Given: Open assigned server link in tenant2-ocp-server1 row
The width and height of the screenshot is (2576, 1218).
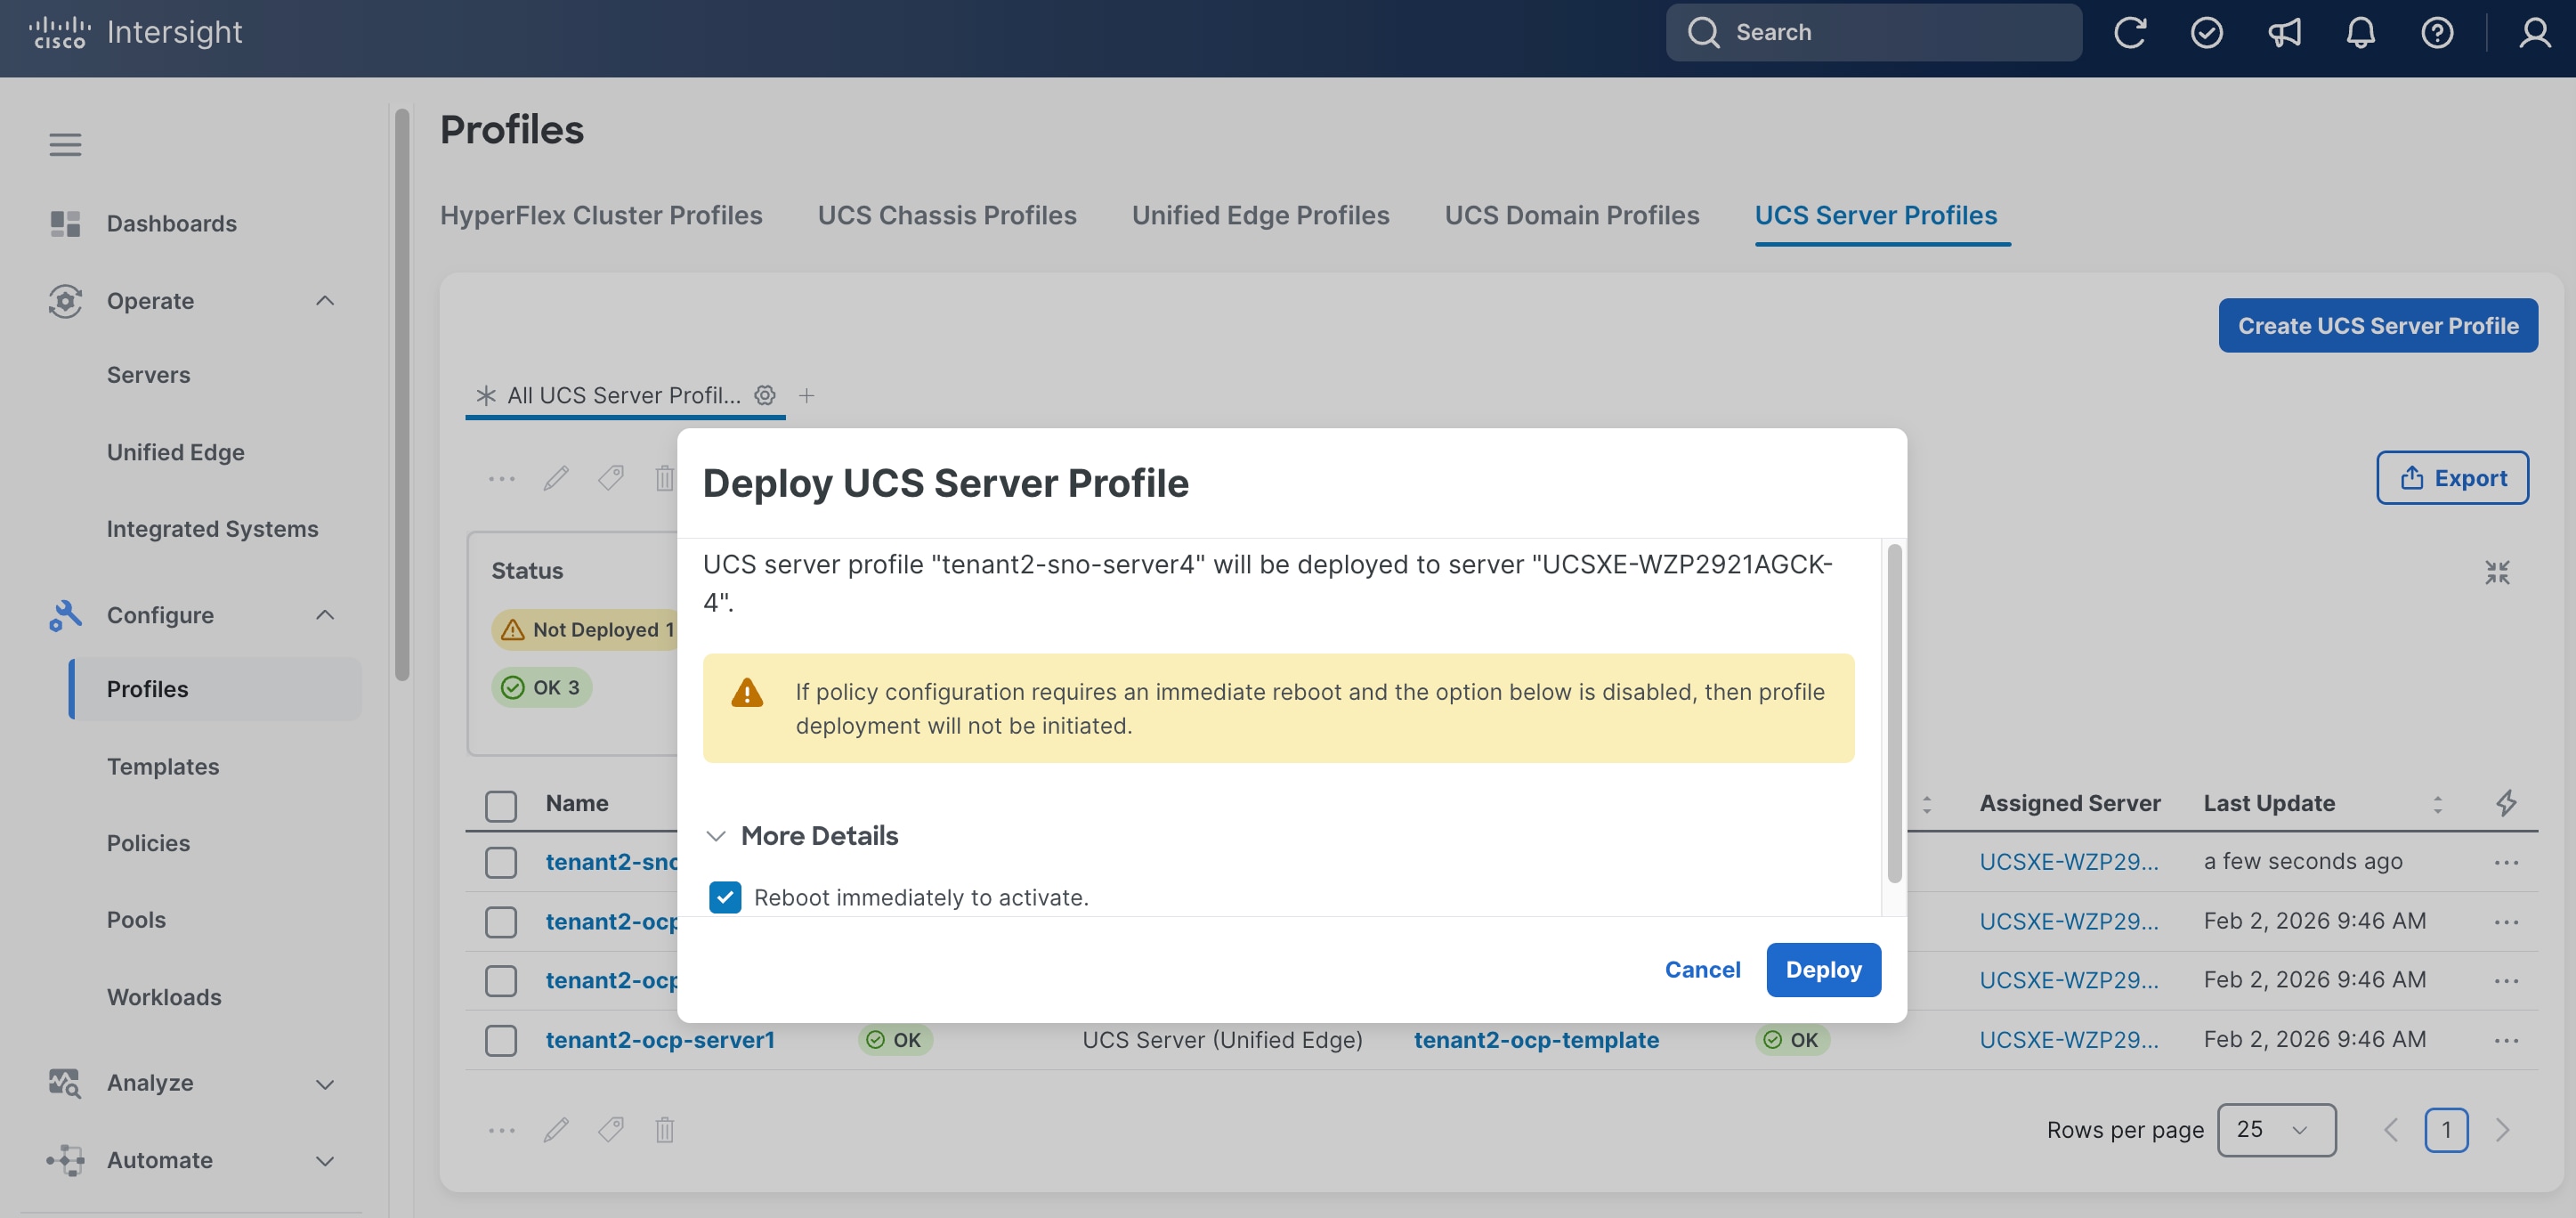Looking at the screenshot, I should pyautogui.click(x=2068, y=1040).
